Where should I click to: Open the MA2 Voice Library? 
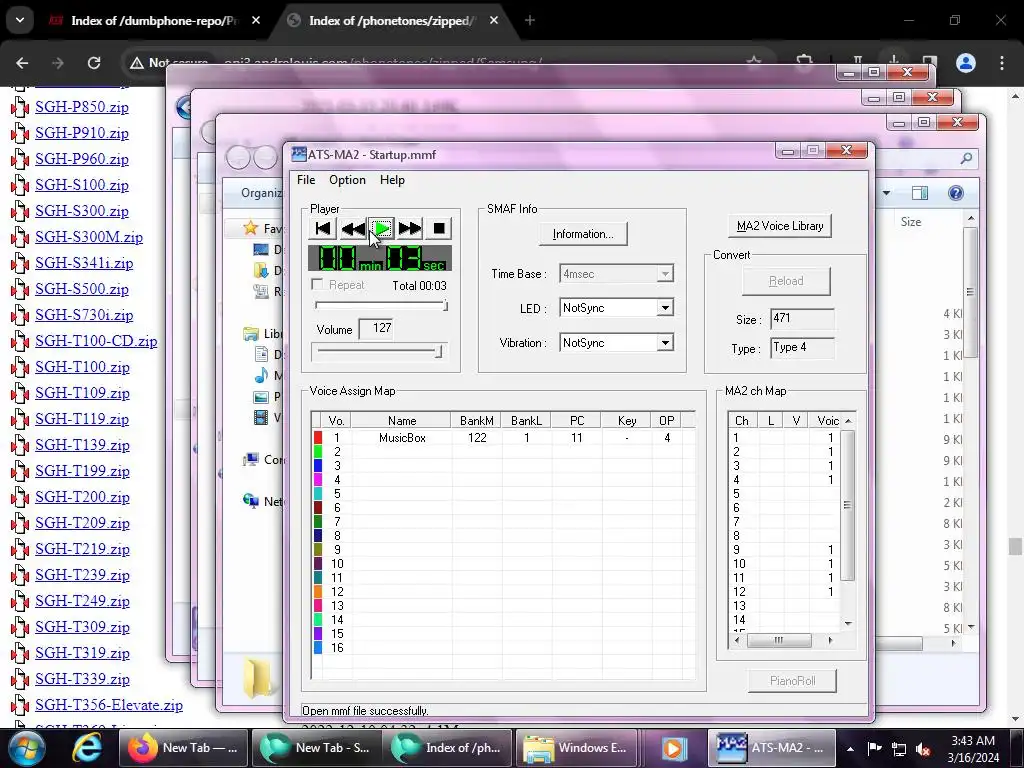(780, 226)
